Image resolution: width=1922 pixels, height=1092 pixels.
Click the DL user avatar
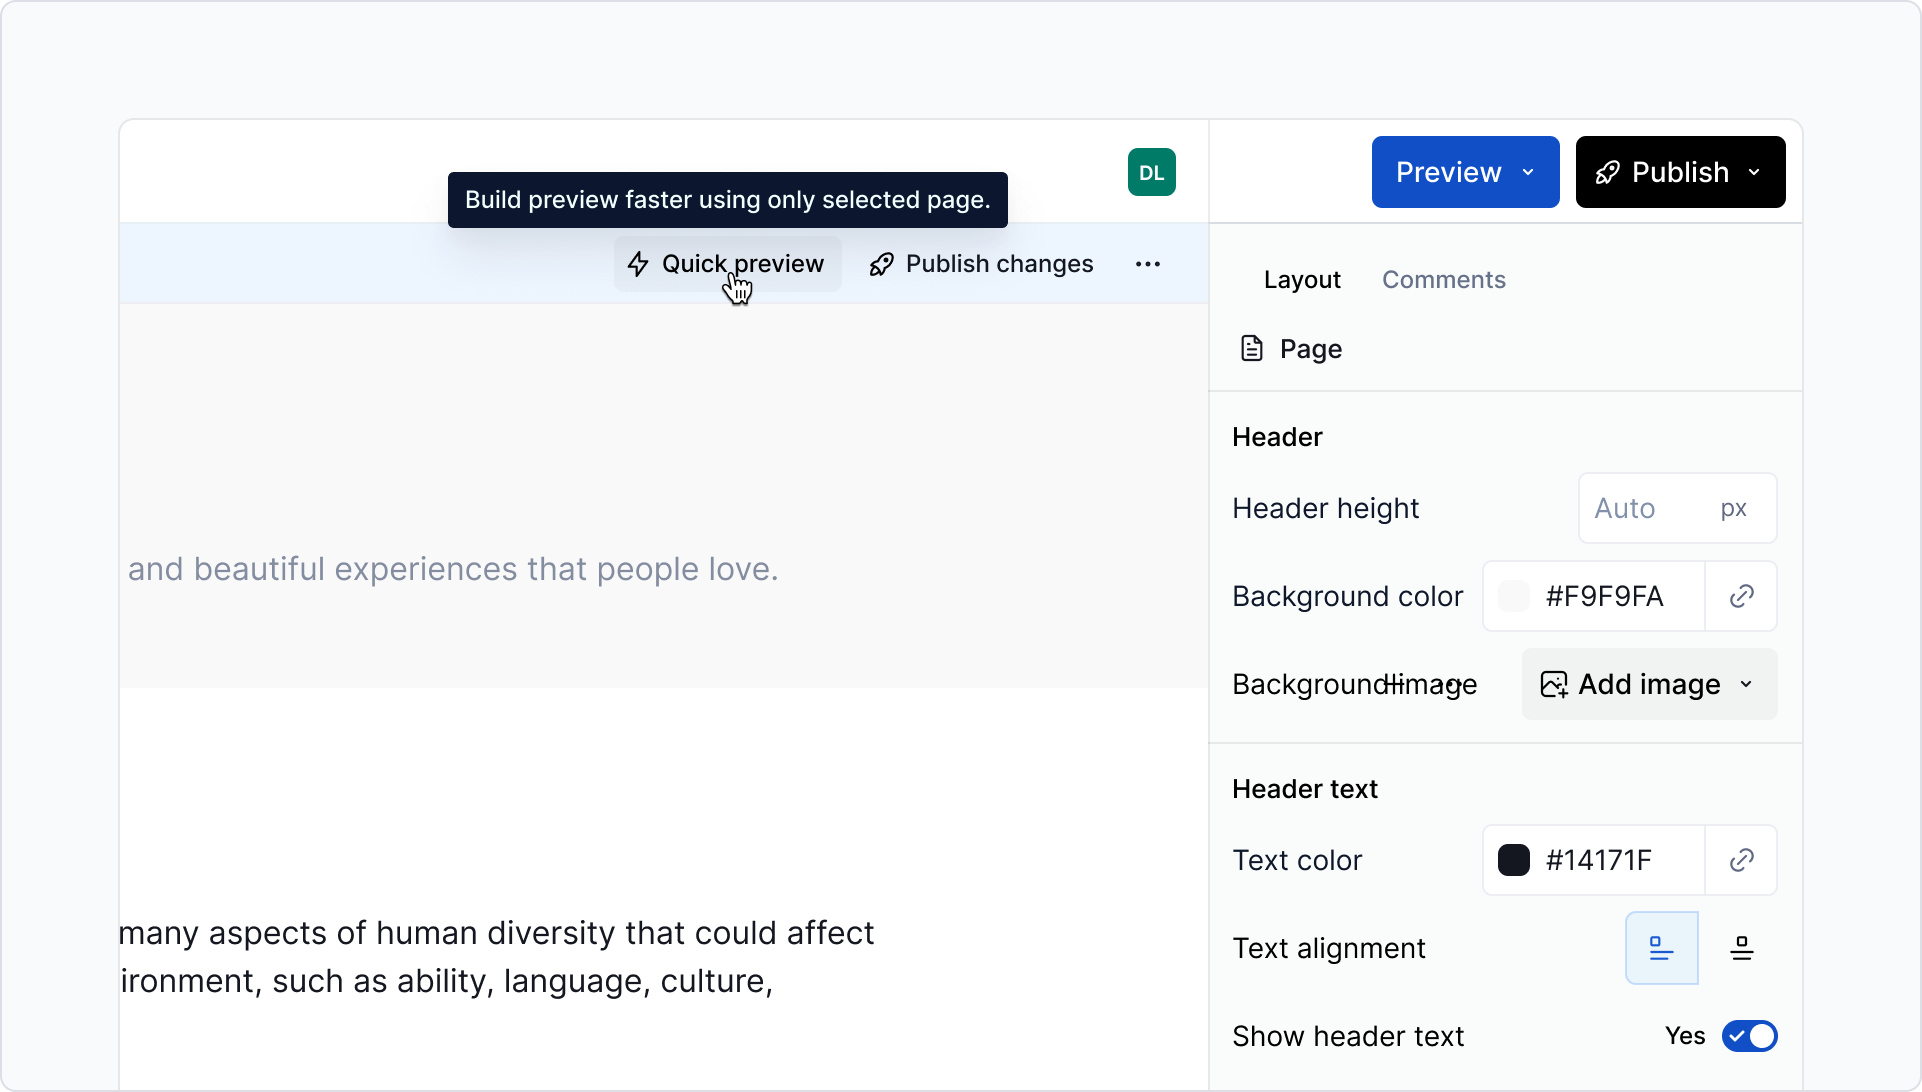(x=1151, y=172)
